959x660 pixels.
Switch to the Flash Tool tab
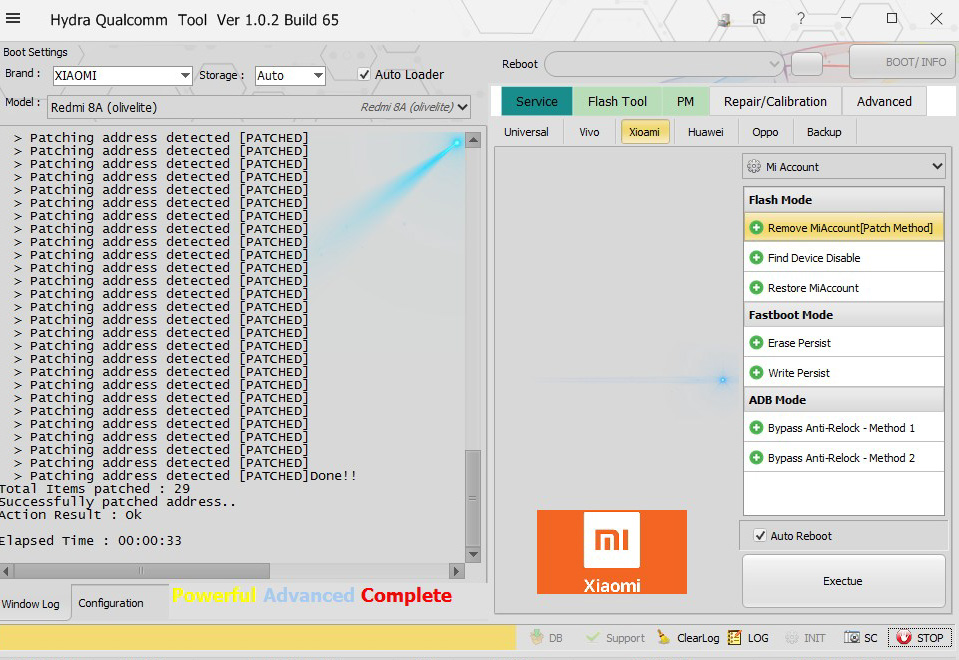coord(617,101)
